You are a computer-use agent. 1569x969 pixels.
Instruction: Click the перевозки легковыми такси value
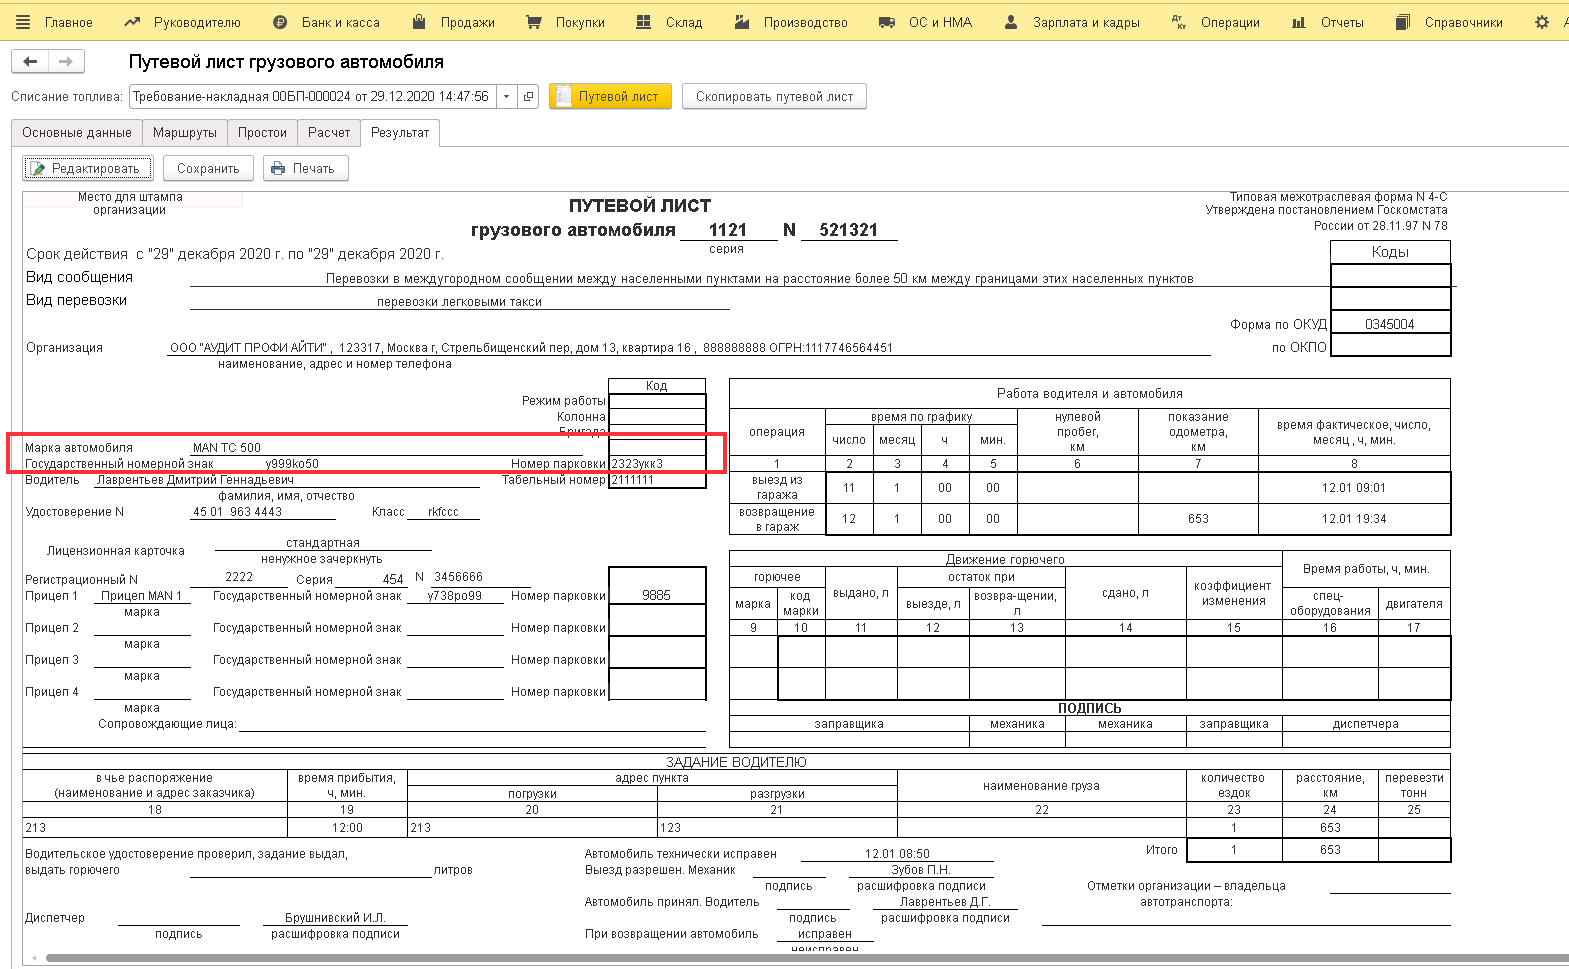tap(459, 302)
